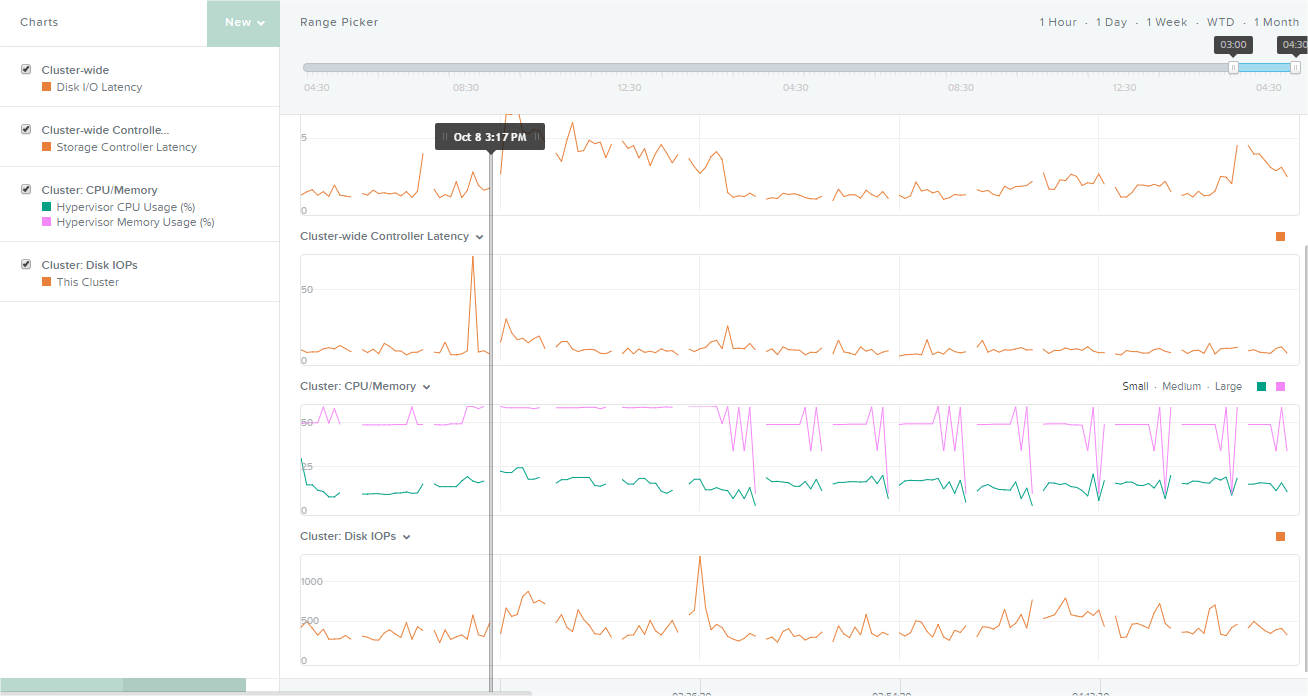Set CPU/Memory chart size to Medium

[1181, 387]
